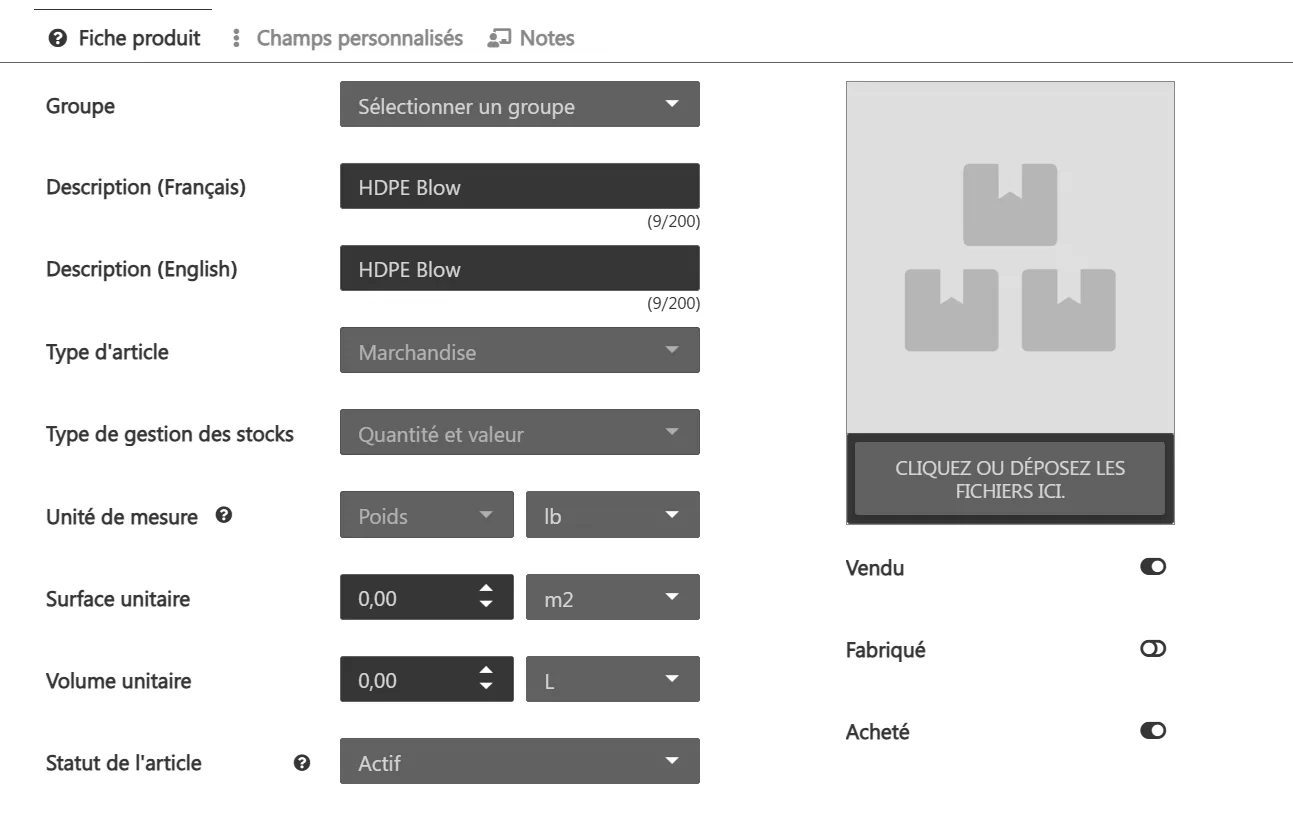Click the Acheté label

click(x=878, y=732)
